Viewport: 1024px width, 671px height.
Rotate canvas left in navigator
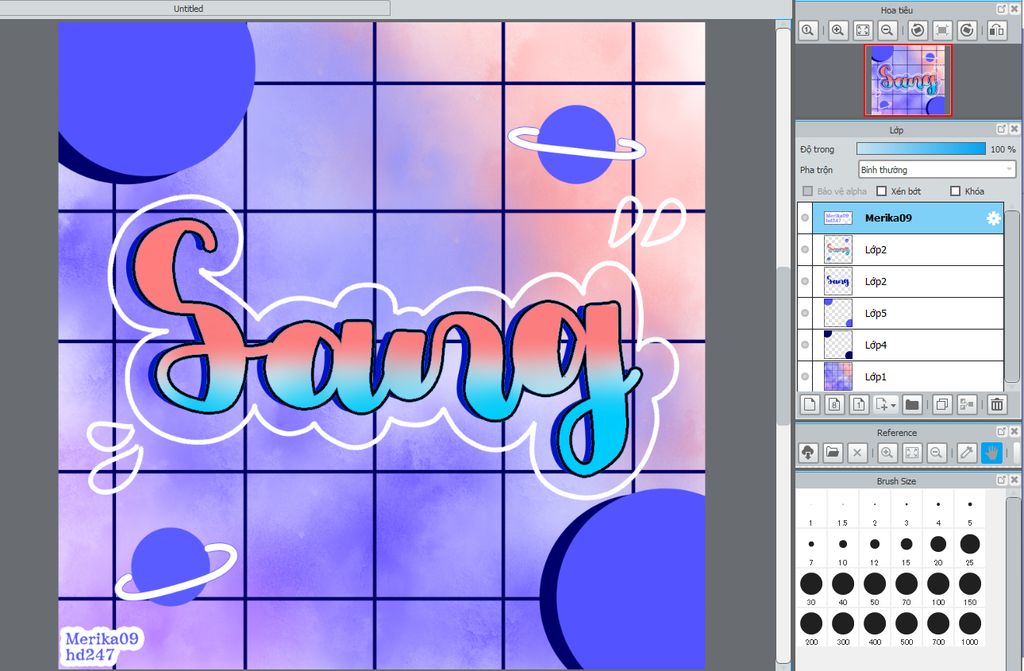[x=918, y=30]
